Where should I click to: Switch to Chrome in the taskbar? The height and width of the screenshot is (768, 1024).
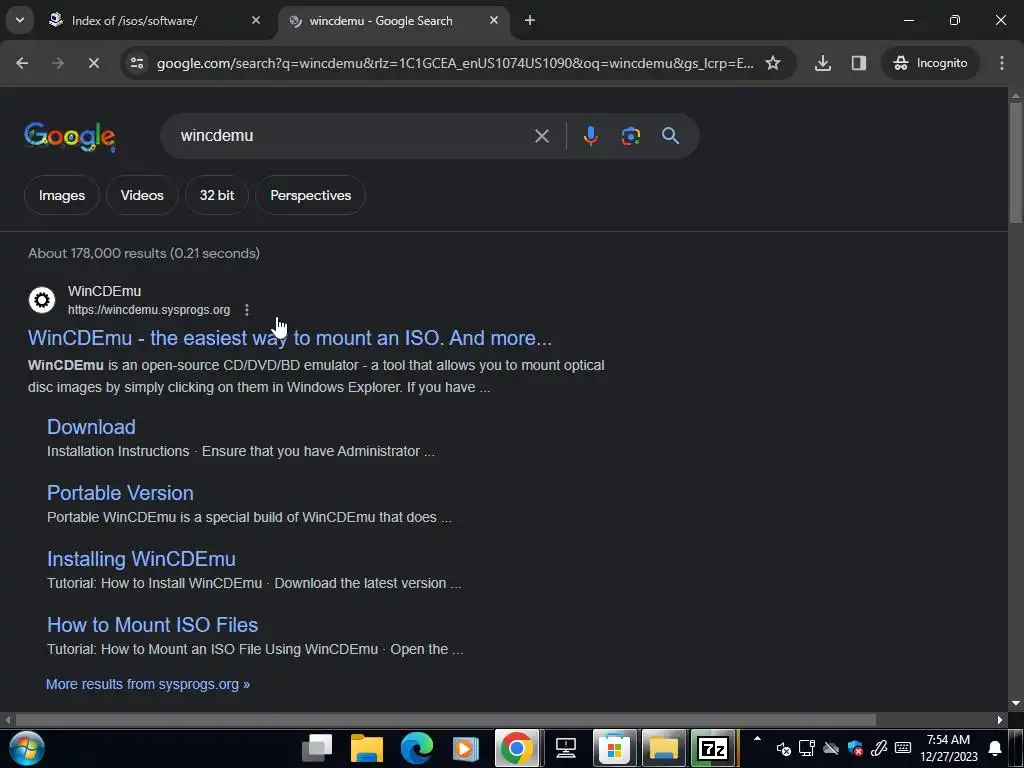517,748
